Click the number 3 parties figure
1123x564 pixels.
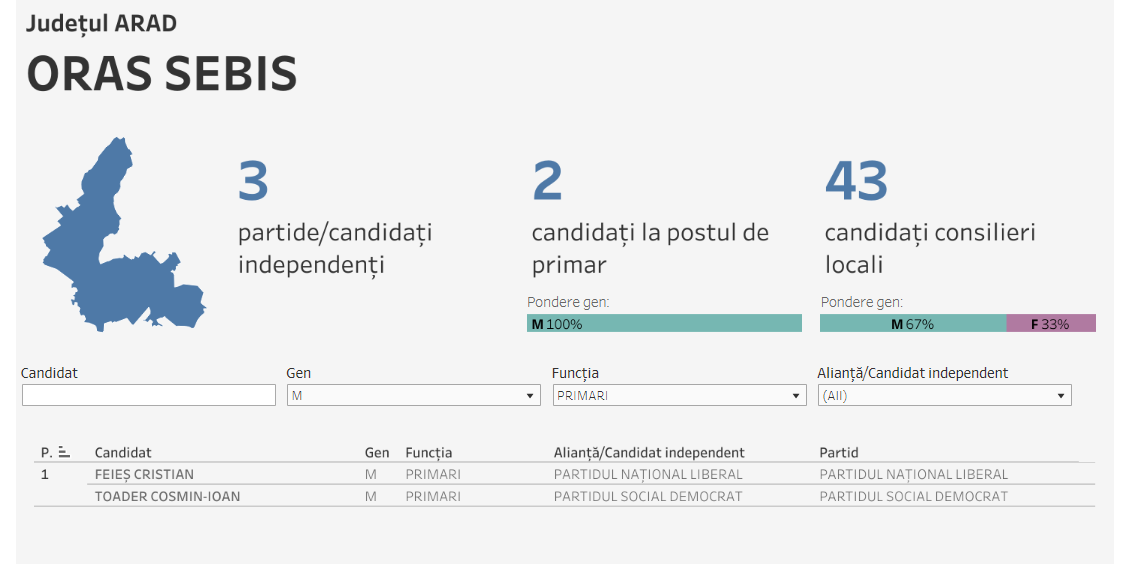coord(253,181)
